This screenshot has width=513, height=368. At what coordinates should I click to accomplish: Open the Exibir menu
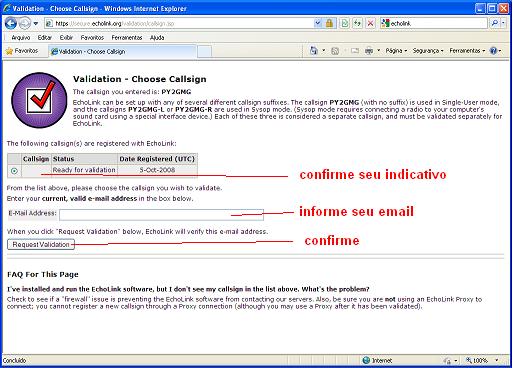(x=66, y=38)
